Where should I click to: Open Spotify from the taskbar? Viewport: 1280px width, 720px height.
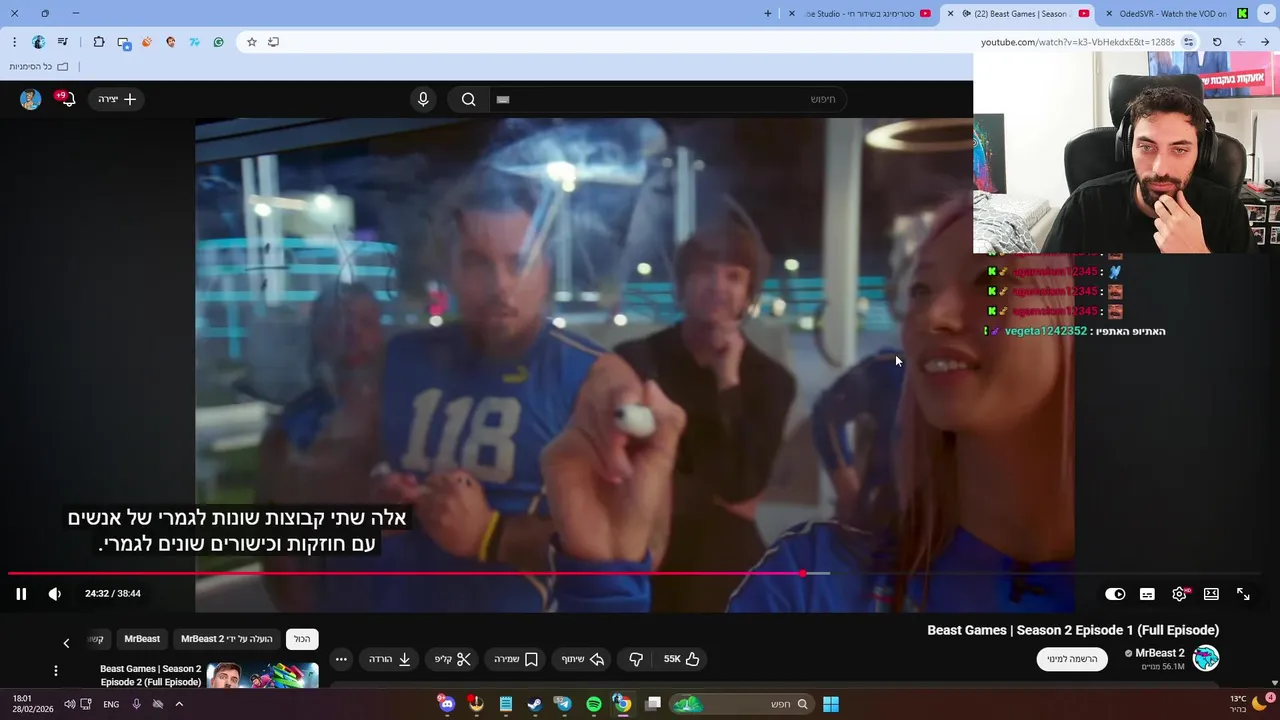point(593,704)
